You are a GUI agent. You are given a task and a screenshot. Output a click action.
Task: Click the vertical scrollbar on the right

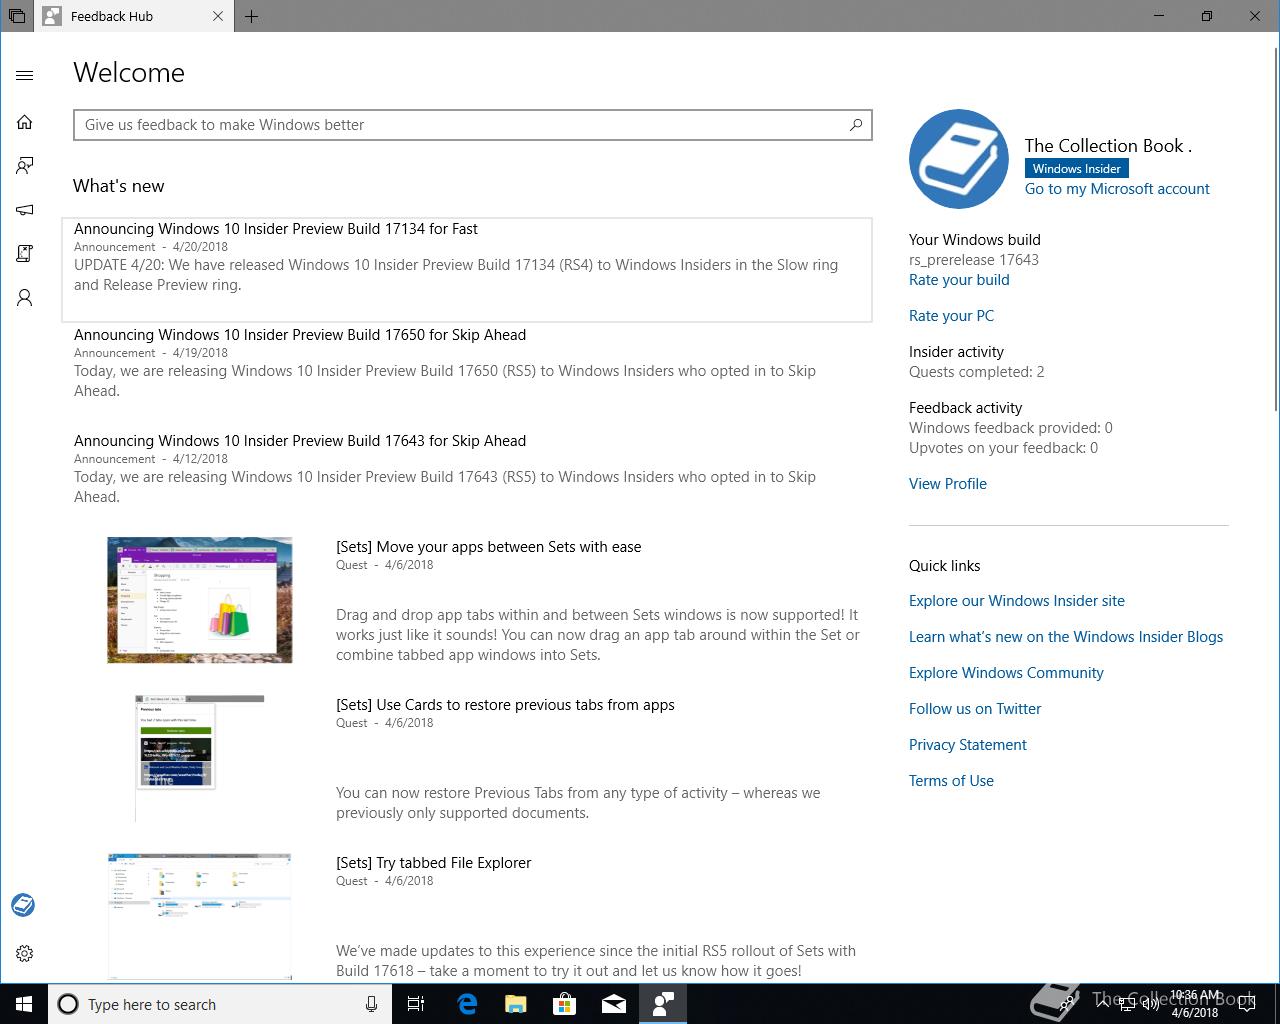click(1275, 230)
